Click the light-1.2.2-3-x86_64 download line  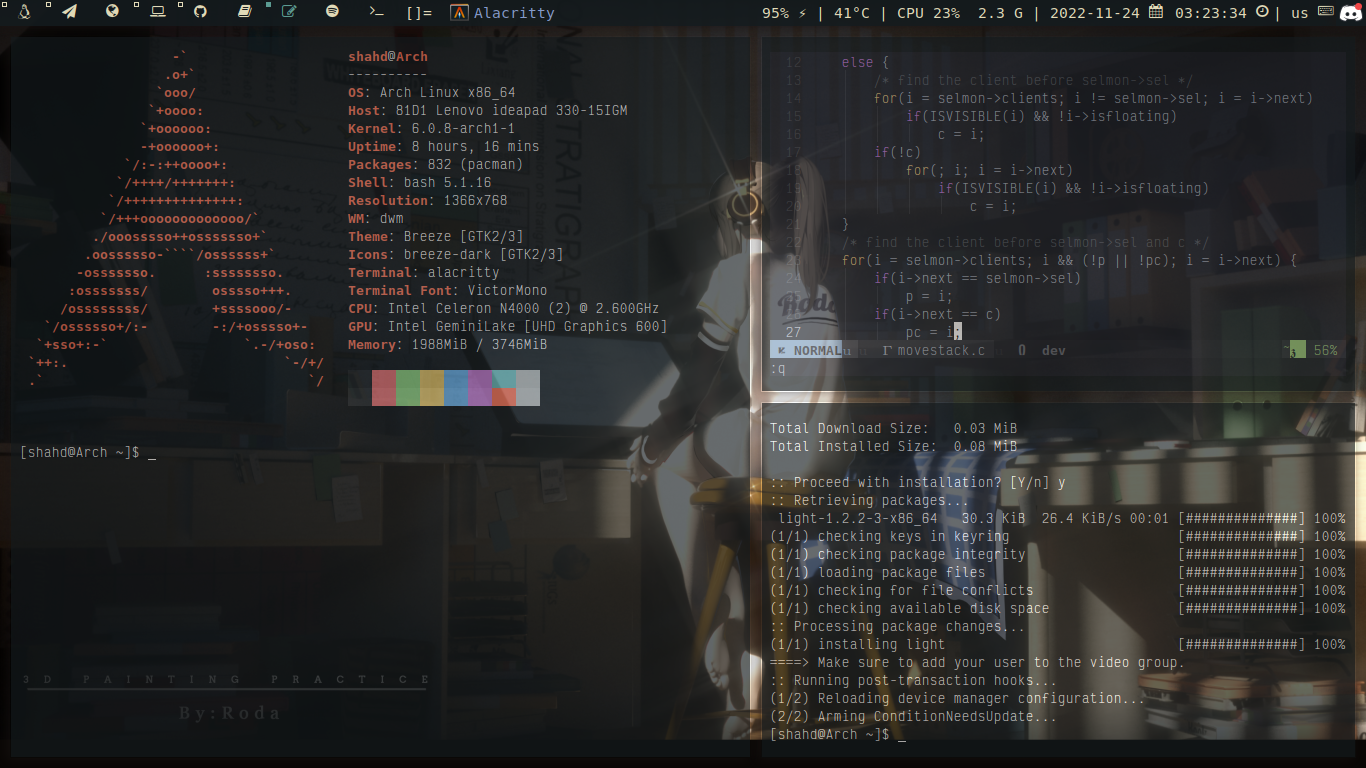(1061, 518)
